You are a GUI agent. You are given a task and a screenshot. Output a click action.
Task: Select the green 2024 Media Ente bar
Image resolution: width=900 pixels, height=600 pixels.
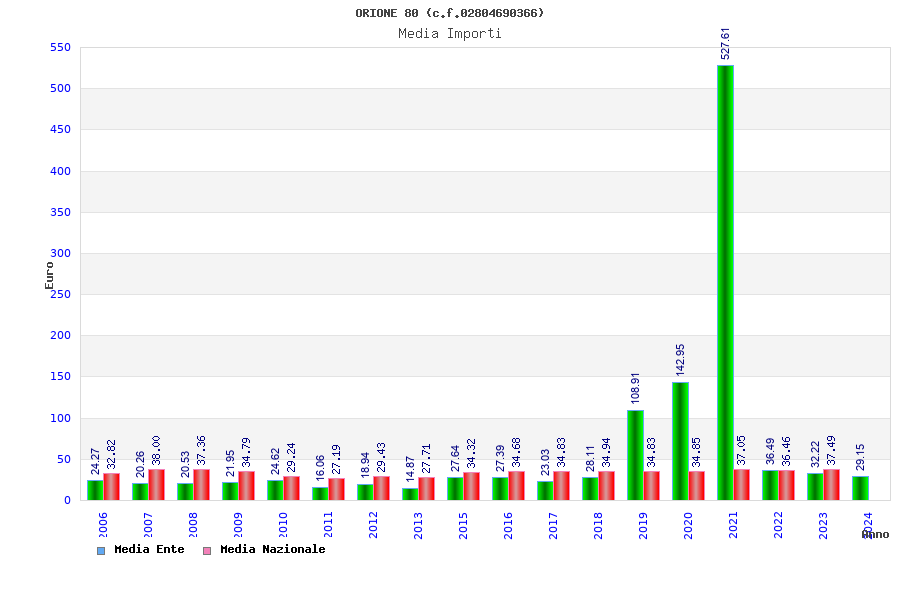pos(860,488)
